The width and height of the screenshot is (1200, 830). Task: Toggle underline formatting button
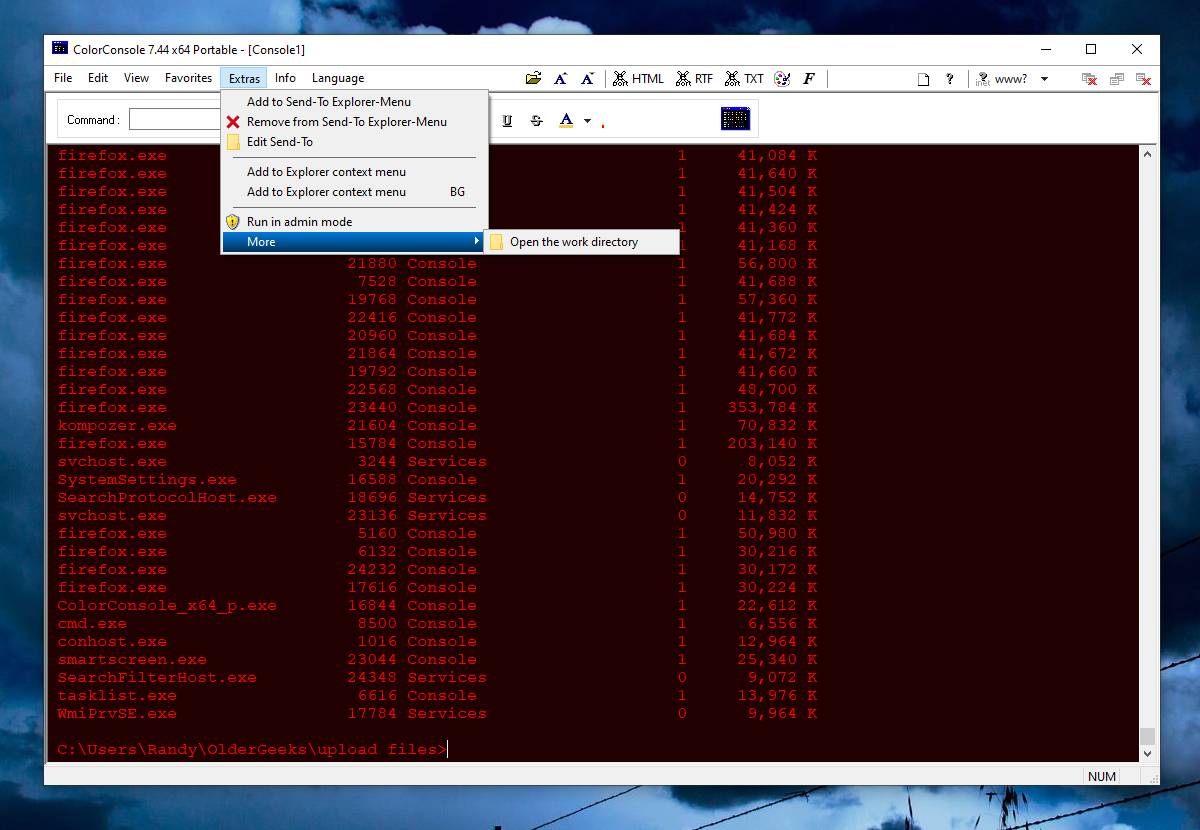tap(507, 120)
